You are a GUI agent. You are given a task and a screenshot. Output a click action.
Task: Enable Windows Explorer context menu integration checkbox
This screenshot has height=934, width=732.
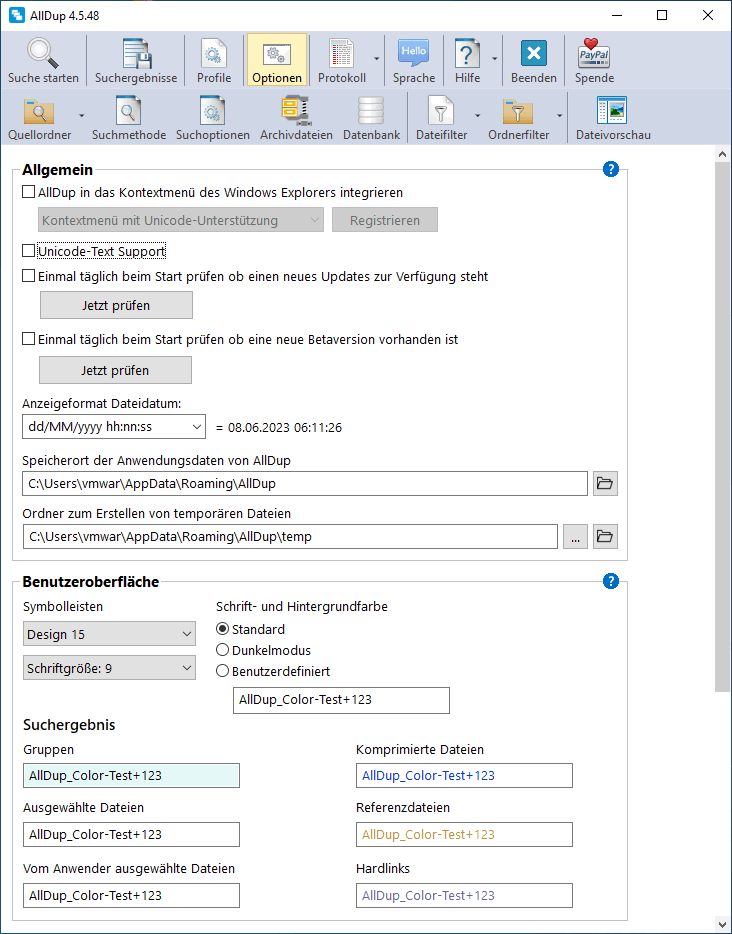point(29,192)
